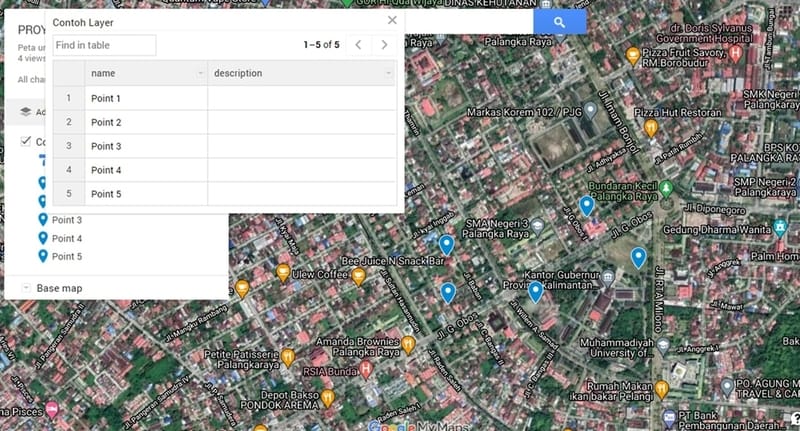
Task: Click the blue search button
Action: coord(560,22)
